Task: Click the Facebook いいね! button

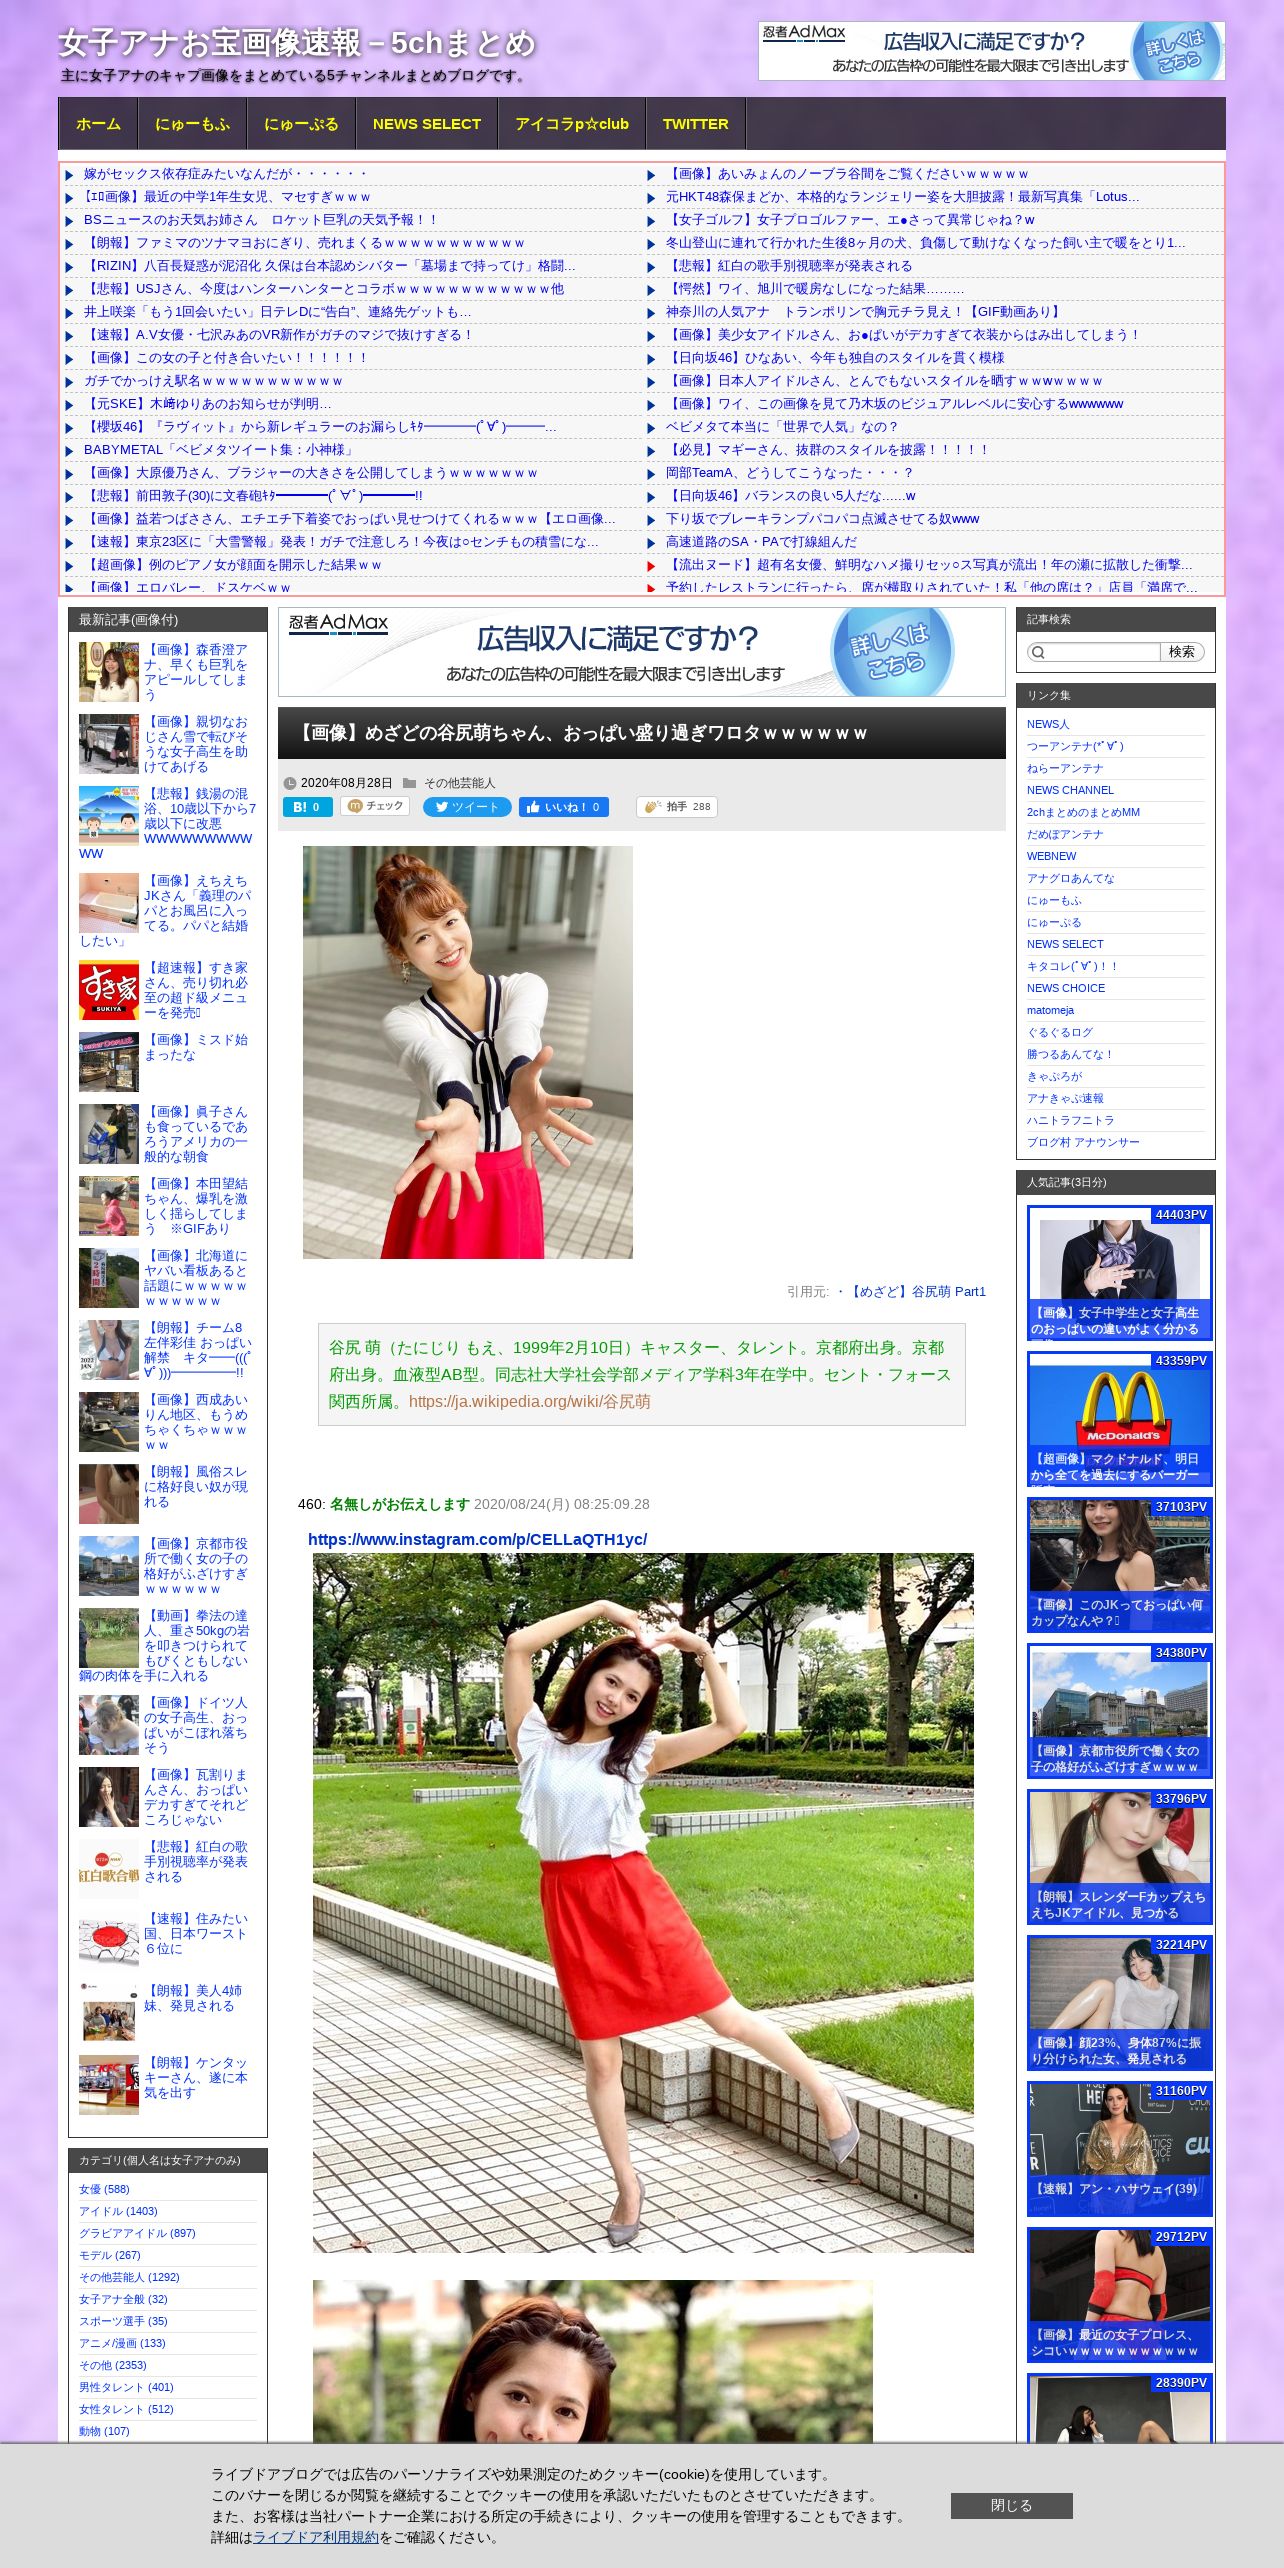Action: [x=564, y=807]
